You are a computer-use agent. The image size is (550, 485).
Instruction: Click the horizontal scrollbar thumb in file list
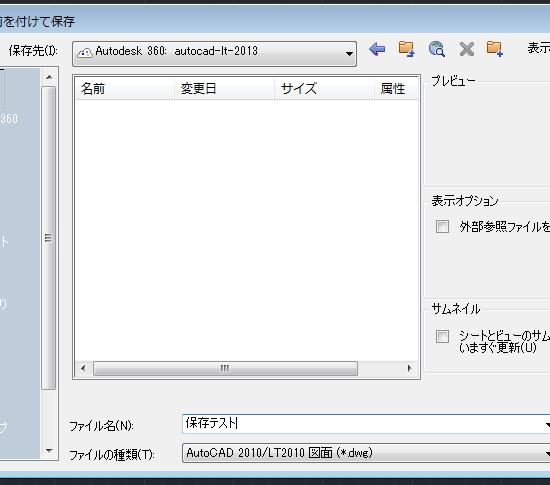pyautogui.click(x=225, y=369)
